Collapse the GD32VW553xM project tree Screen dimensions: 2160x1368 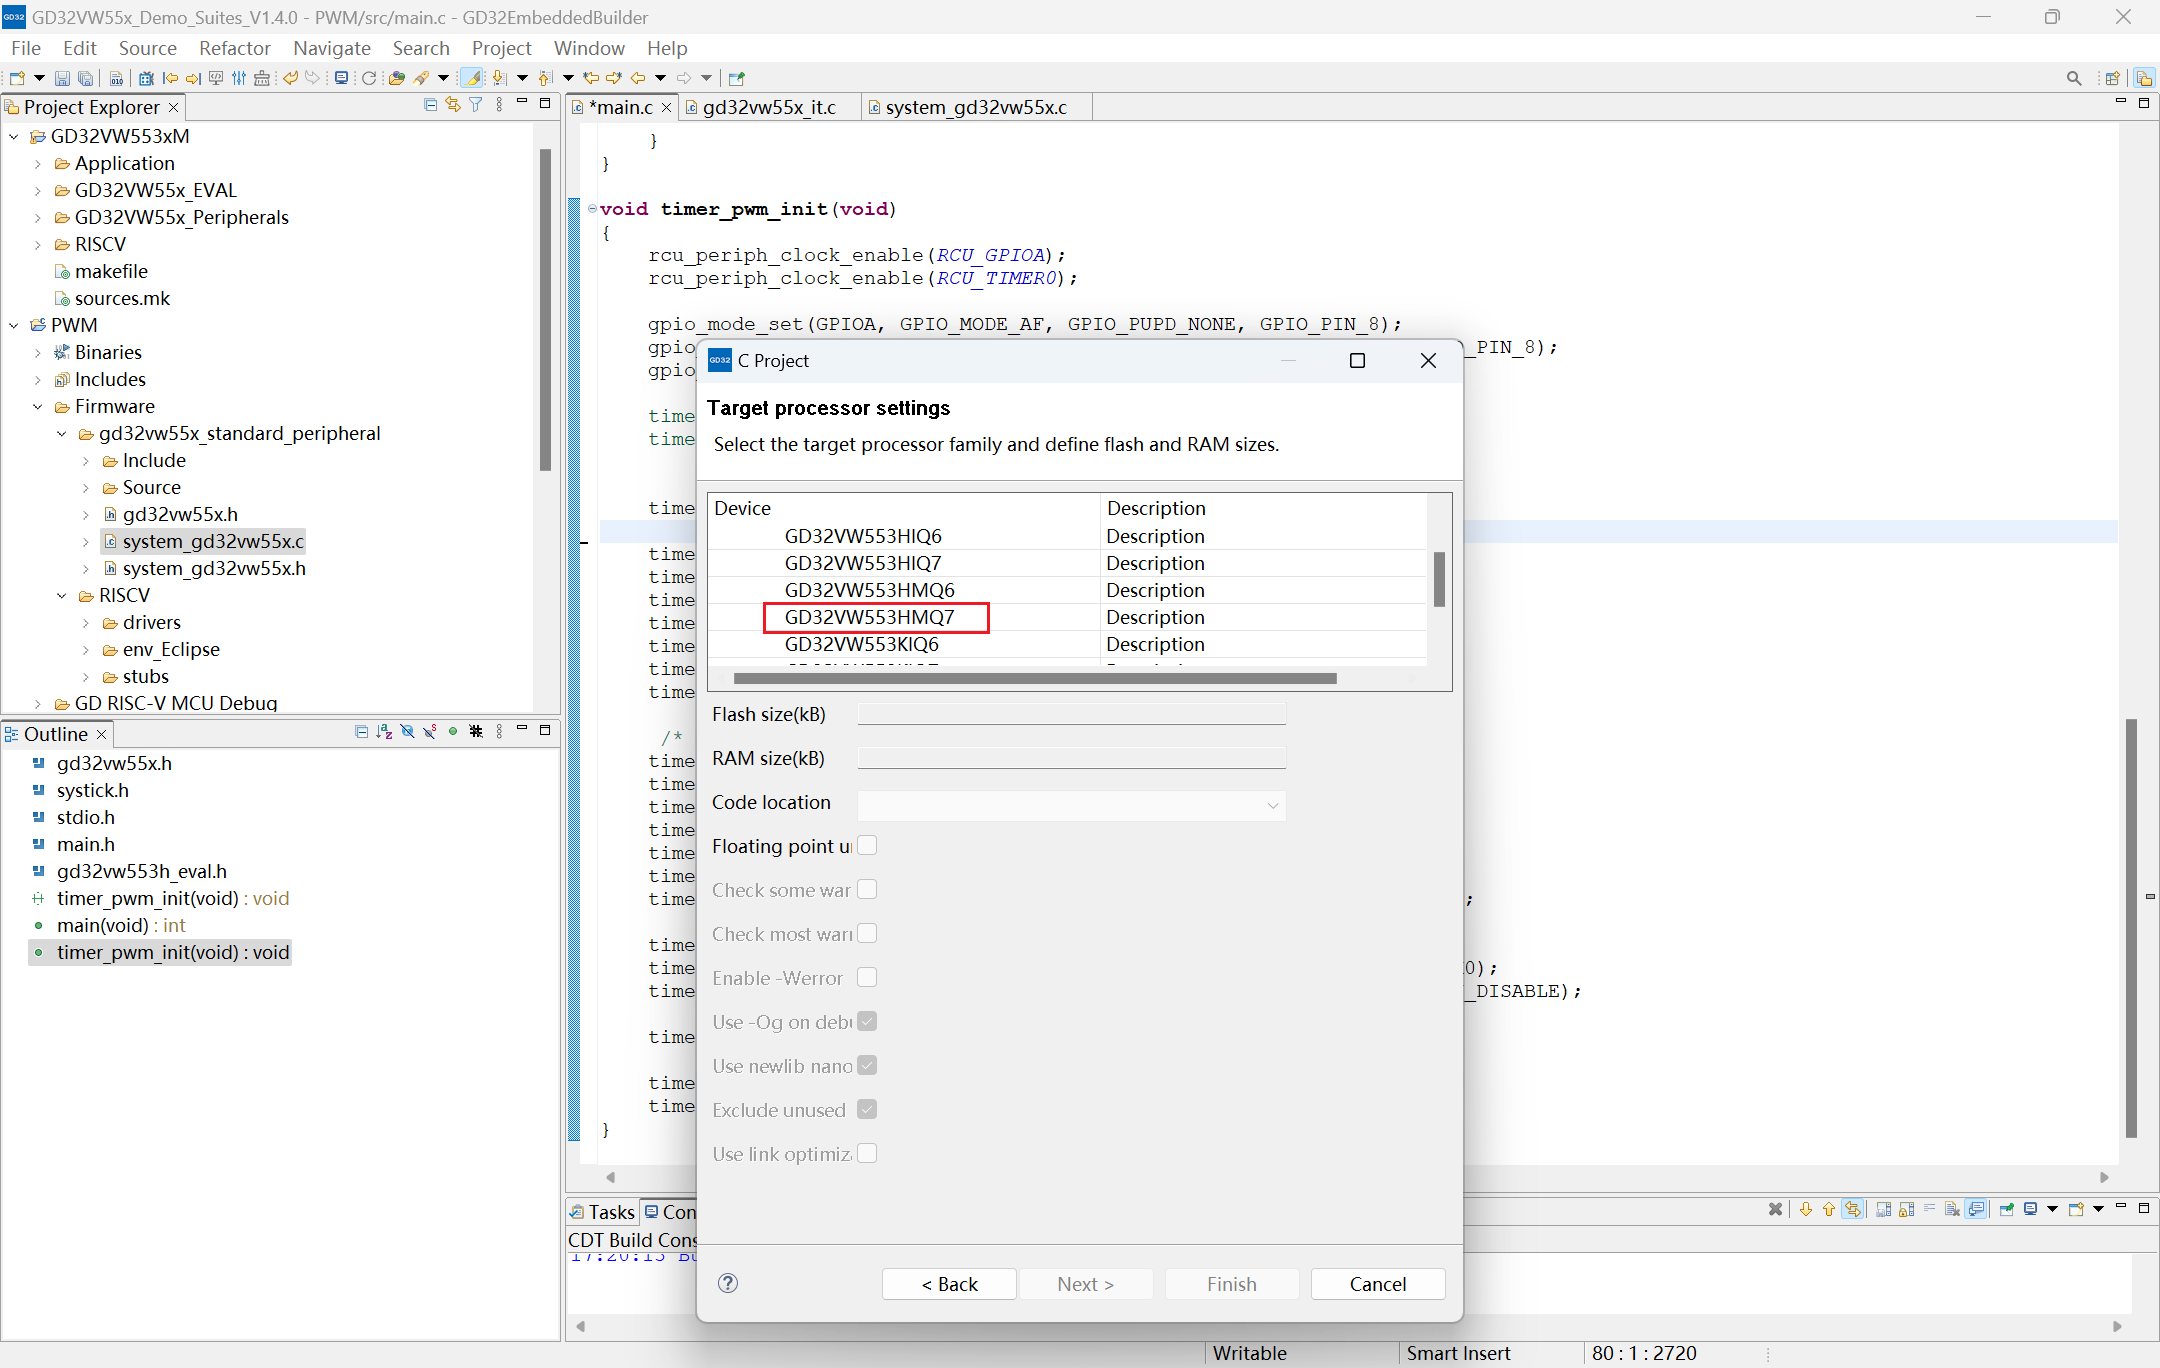(x=14, y=136)
